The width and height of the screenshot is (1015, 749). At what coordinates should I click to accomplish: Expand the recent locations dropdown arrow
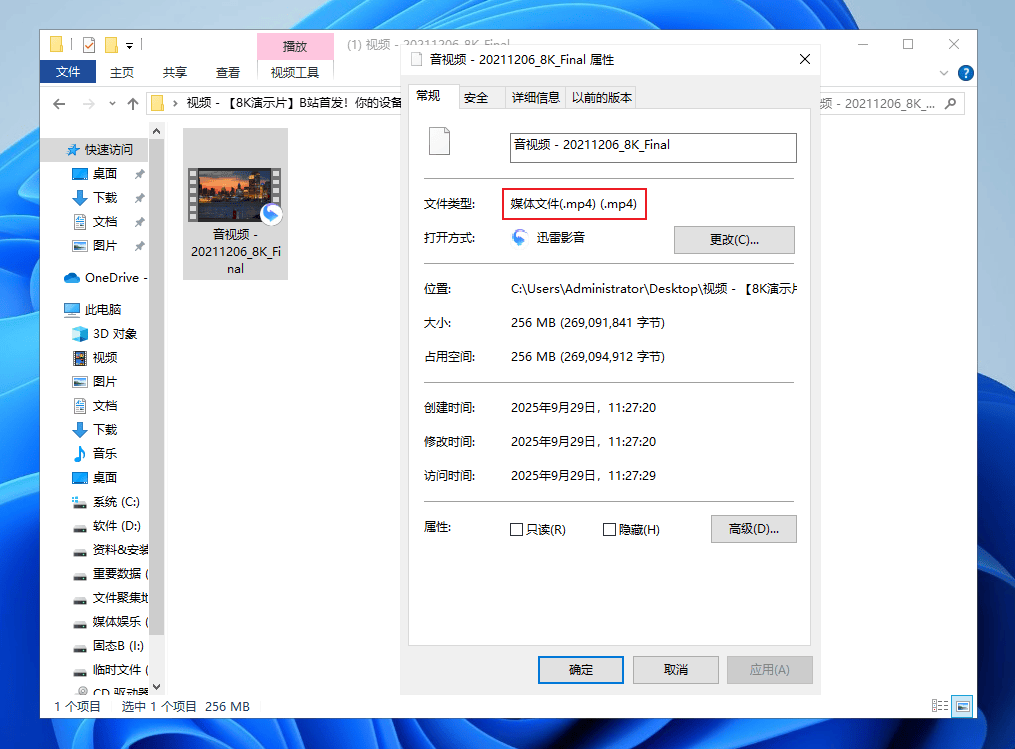pos(112,105)
